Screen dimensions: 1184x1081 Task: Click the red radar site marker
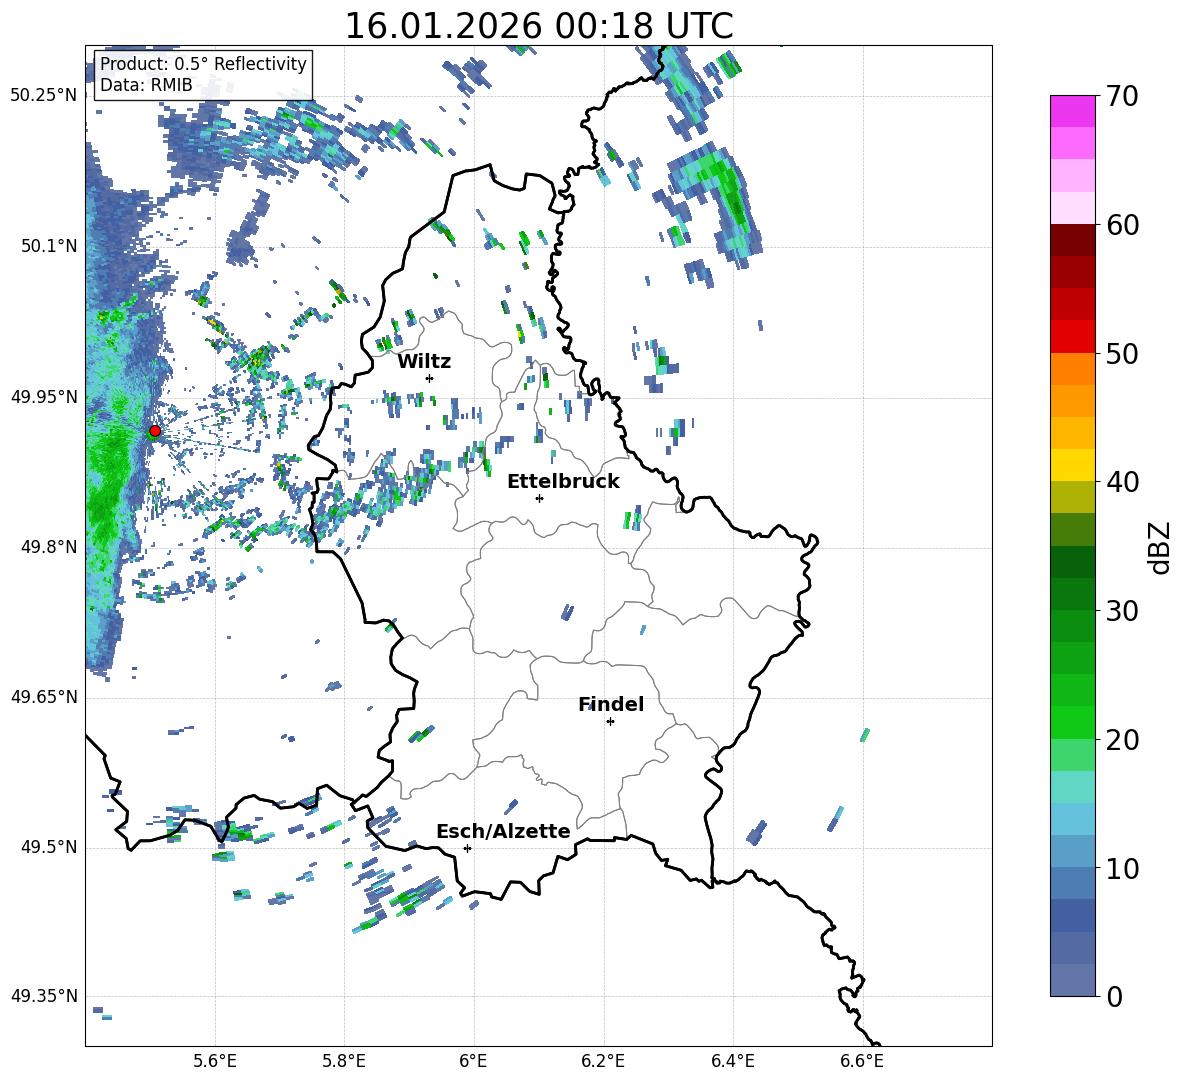[x=155, y=431]
